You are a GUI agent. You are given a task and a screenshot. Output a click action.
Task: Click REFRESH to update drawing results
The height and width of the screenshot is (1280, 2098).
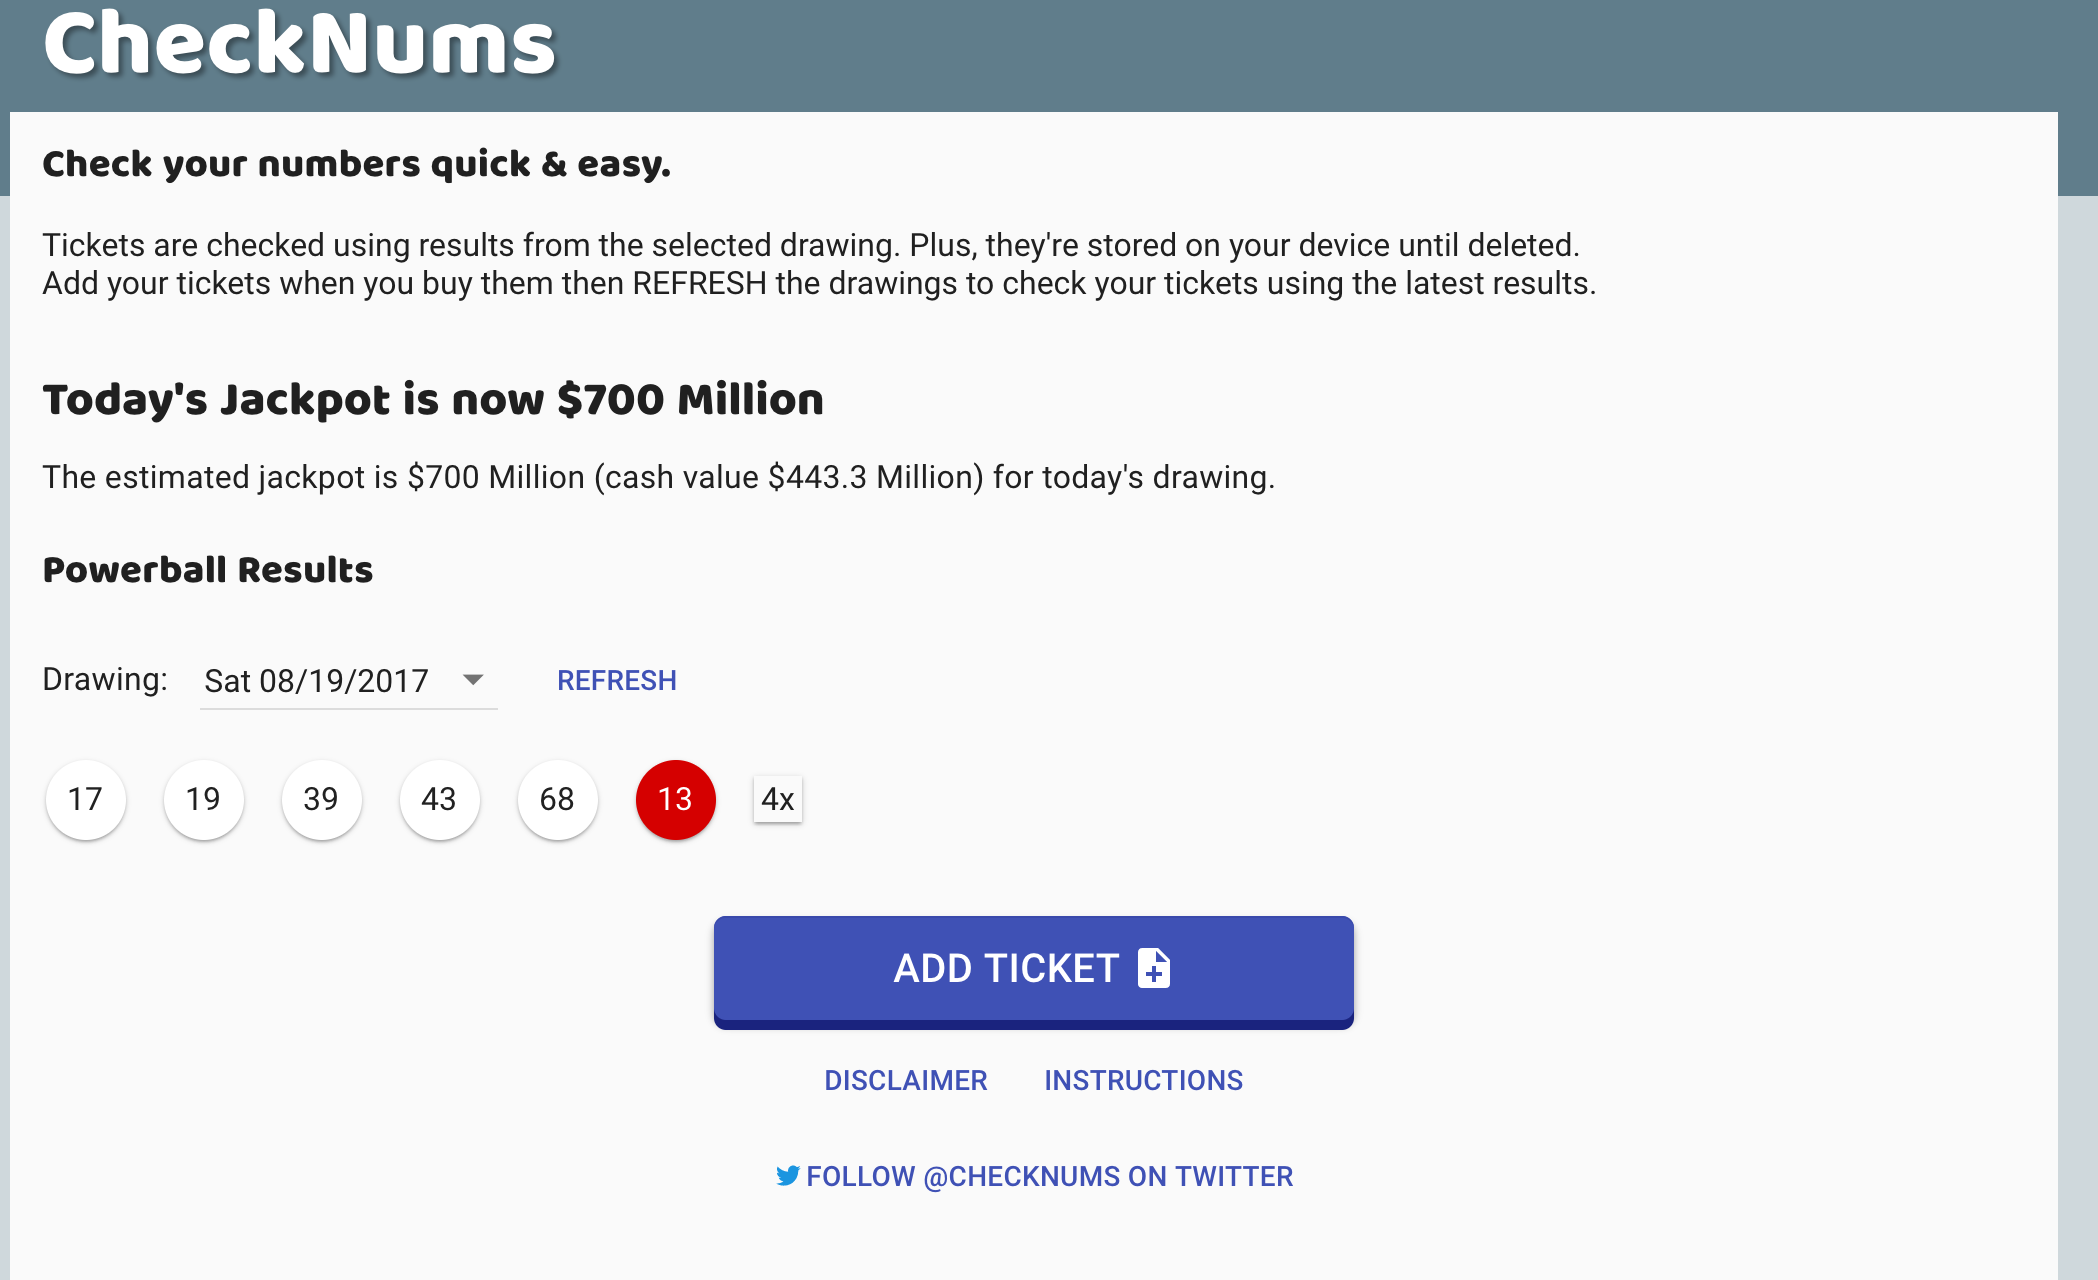616,680
